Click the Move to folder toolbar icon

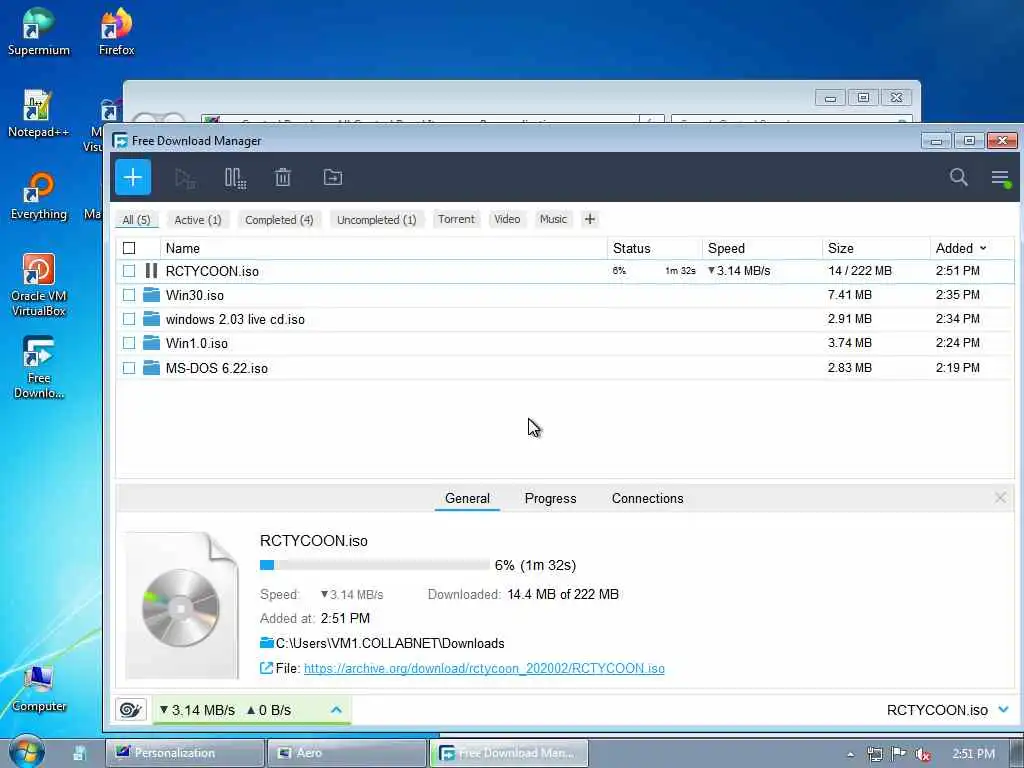332,177
